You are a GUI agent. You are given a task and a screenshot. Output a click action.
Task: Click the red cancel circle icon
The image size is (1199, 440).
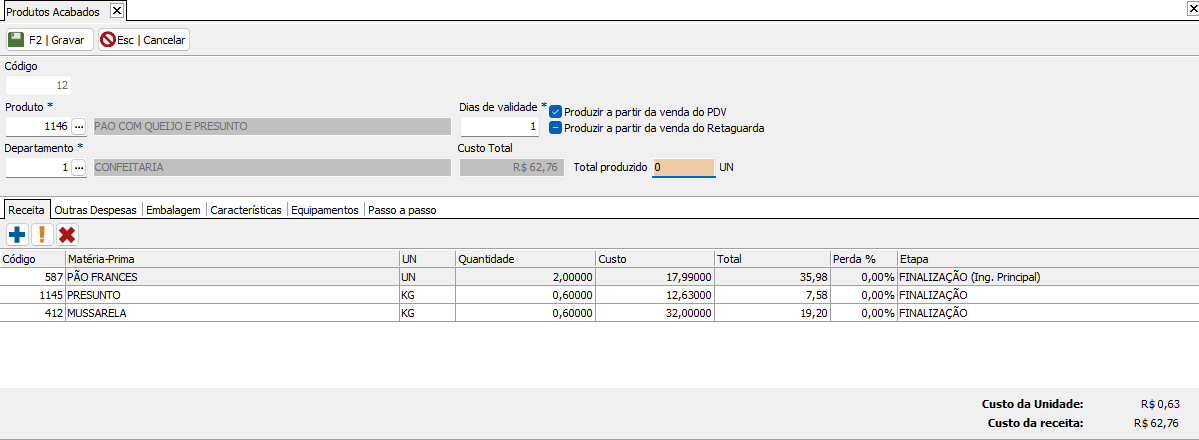[x=107, y=40]
